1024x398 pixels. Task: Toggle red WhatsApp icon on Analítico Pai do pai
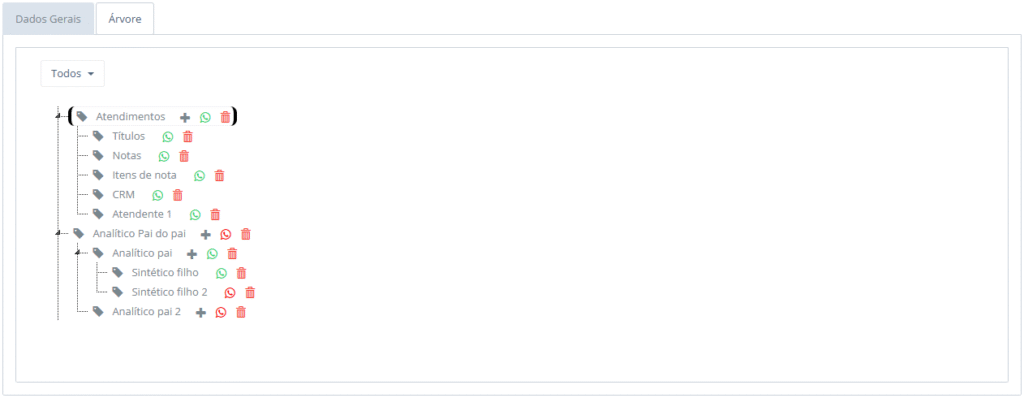click(x=226, y=235)
